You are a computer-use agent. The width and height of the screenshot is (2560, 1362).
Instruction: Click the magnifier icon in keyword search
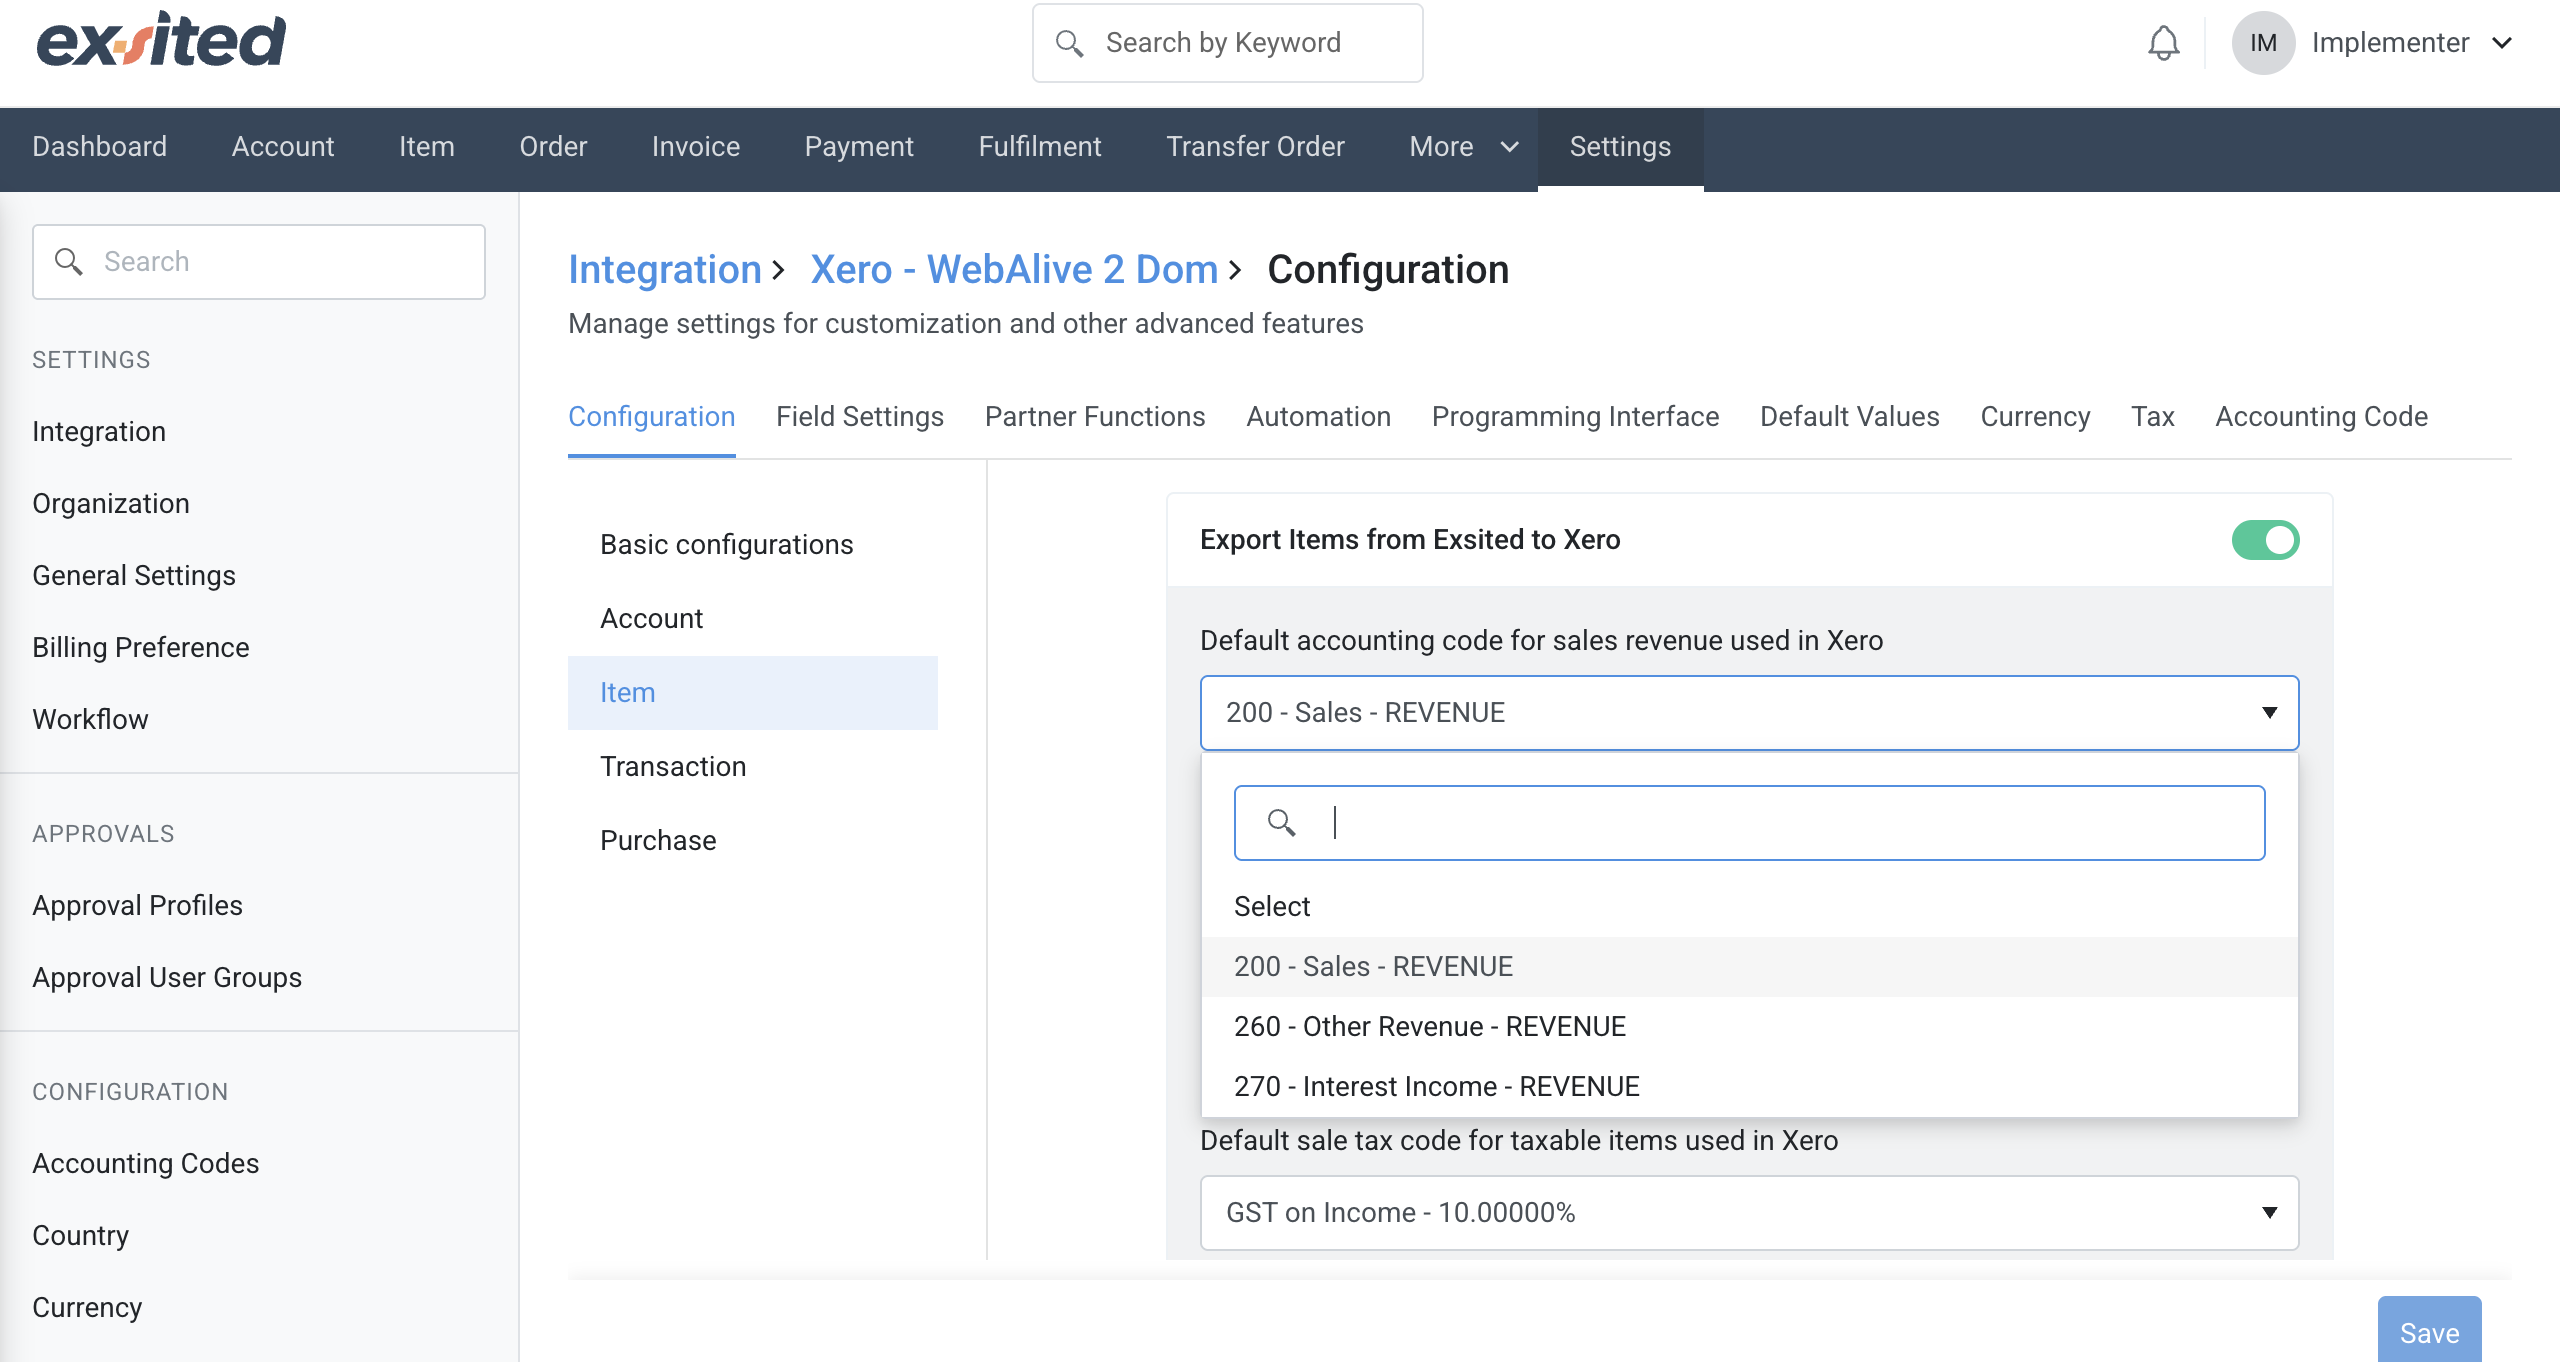click(1069, 43)
